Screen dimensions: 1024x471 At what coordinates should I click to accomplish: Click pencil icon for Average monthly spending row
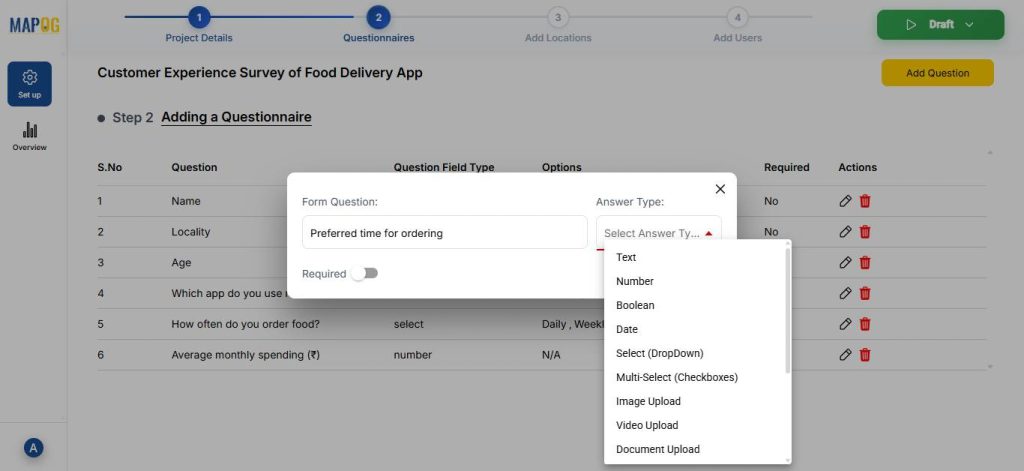tap(845, 354)
